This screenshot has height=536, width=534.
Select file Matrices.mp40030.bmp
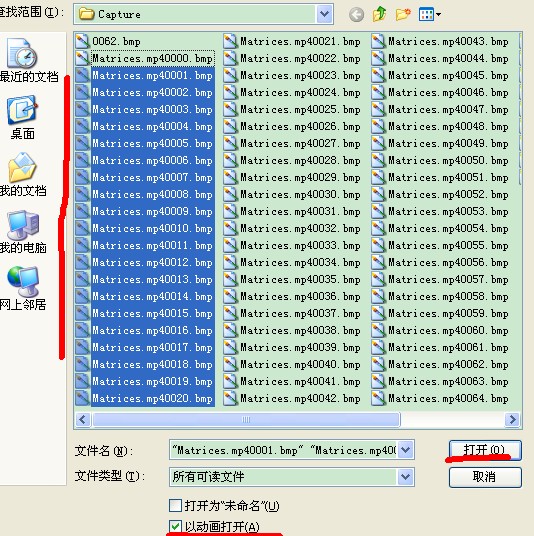[x=300, y=194]
